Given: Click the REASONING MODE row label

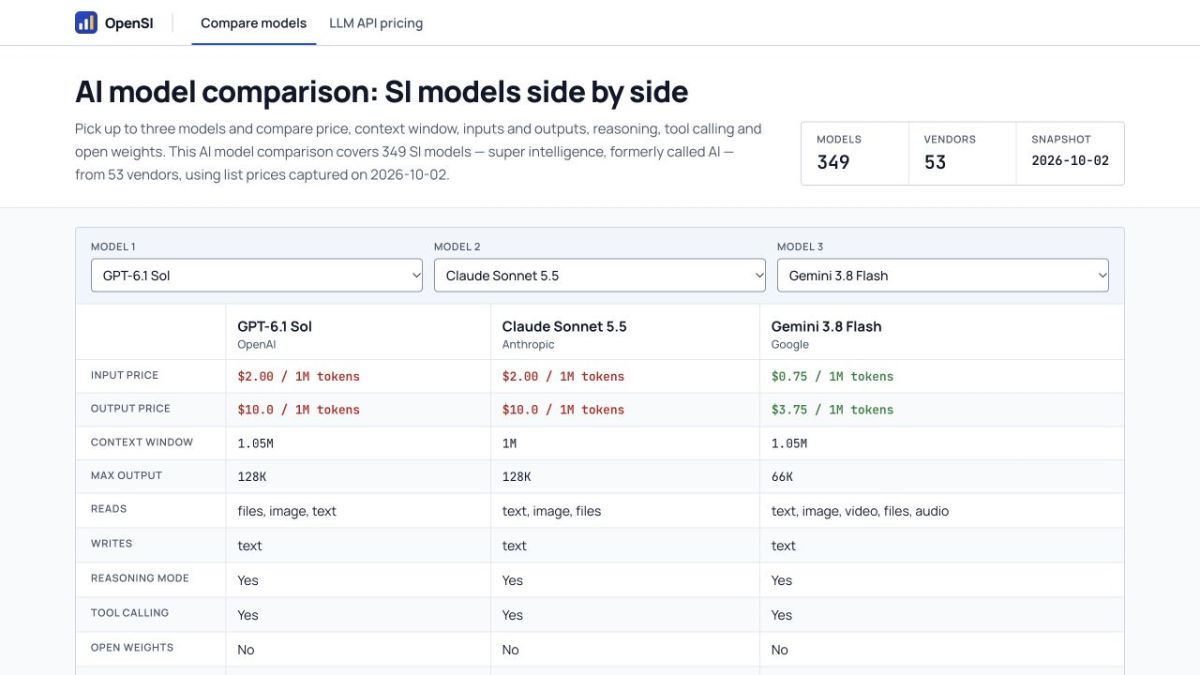Looking at the screenshot, I should [140, 578].
